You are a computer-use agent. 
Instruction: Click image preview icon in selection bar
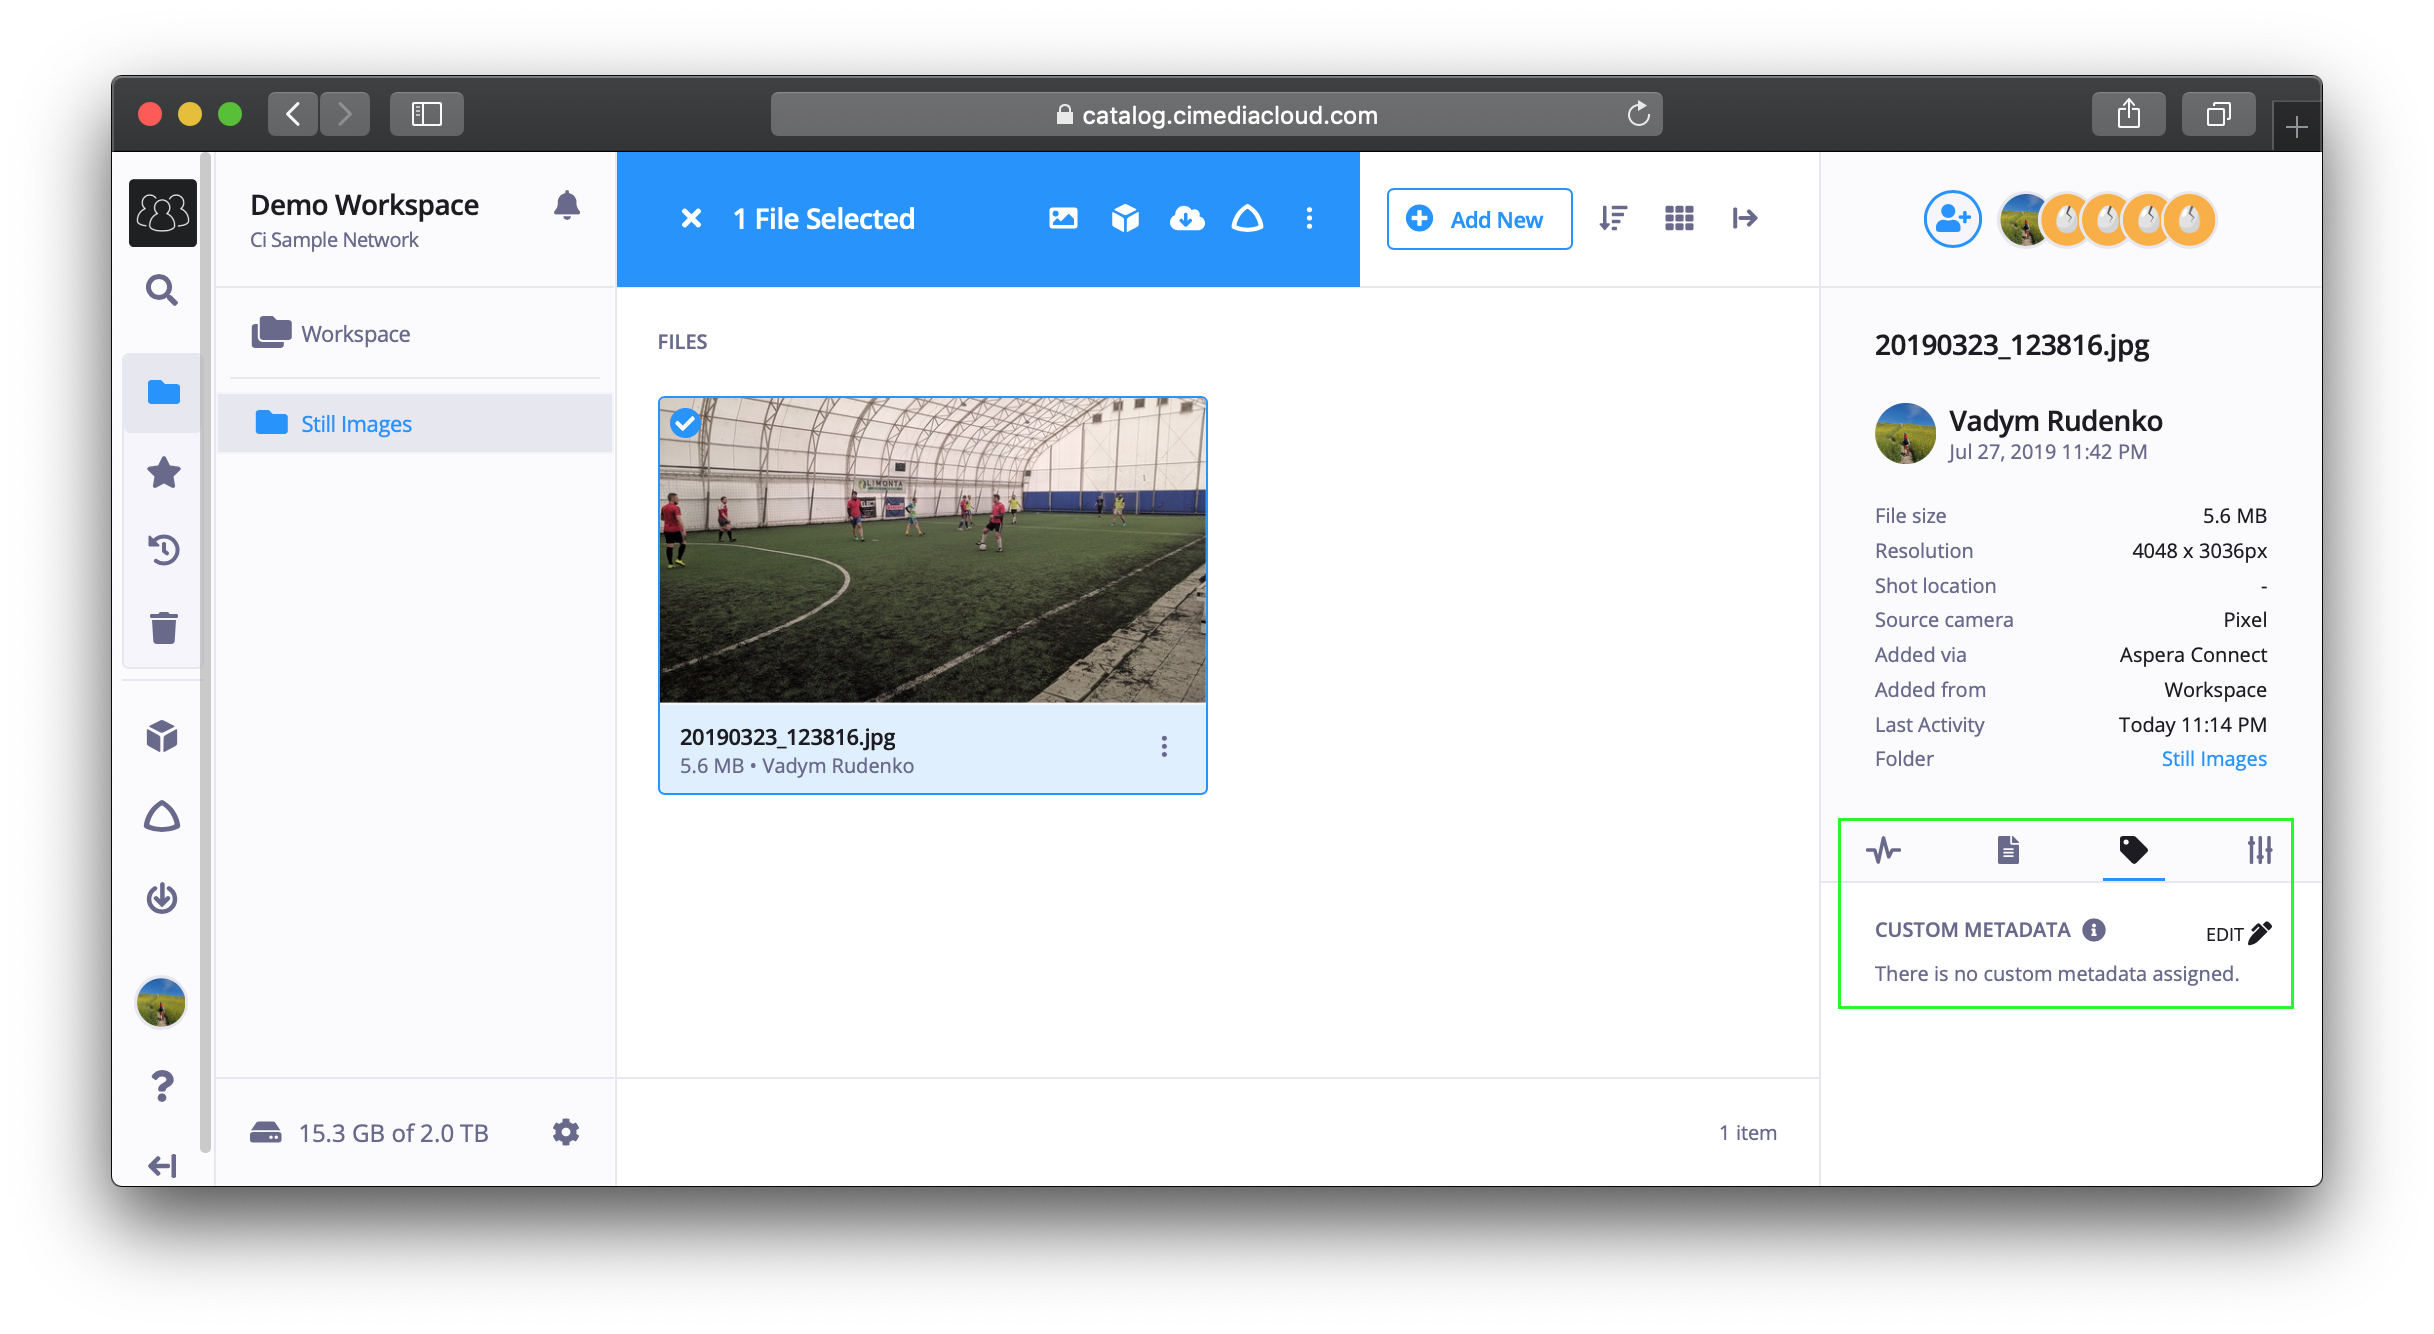(1063, 218)
